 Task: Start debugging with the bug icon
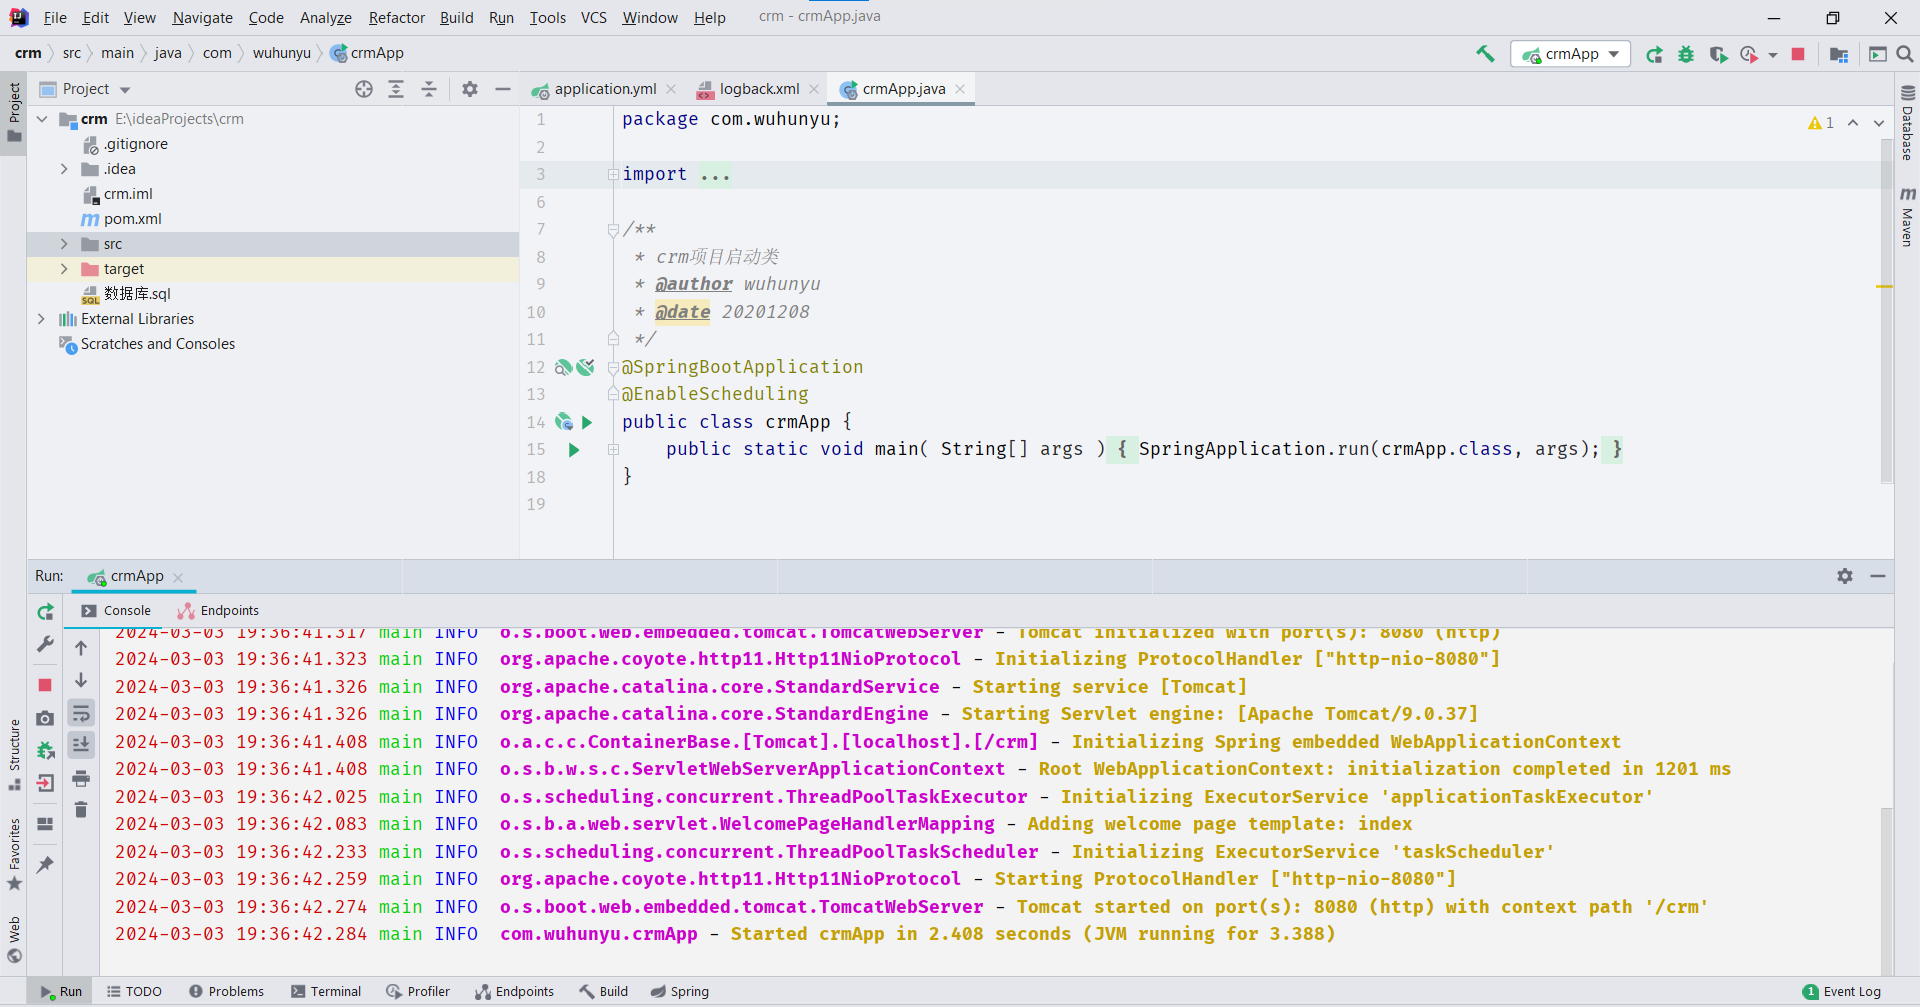[1686, 54]
